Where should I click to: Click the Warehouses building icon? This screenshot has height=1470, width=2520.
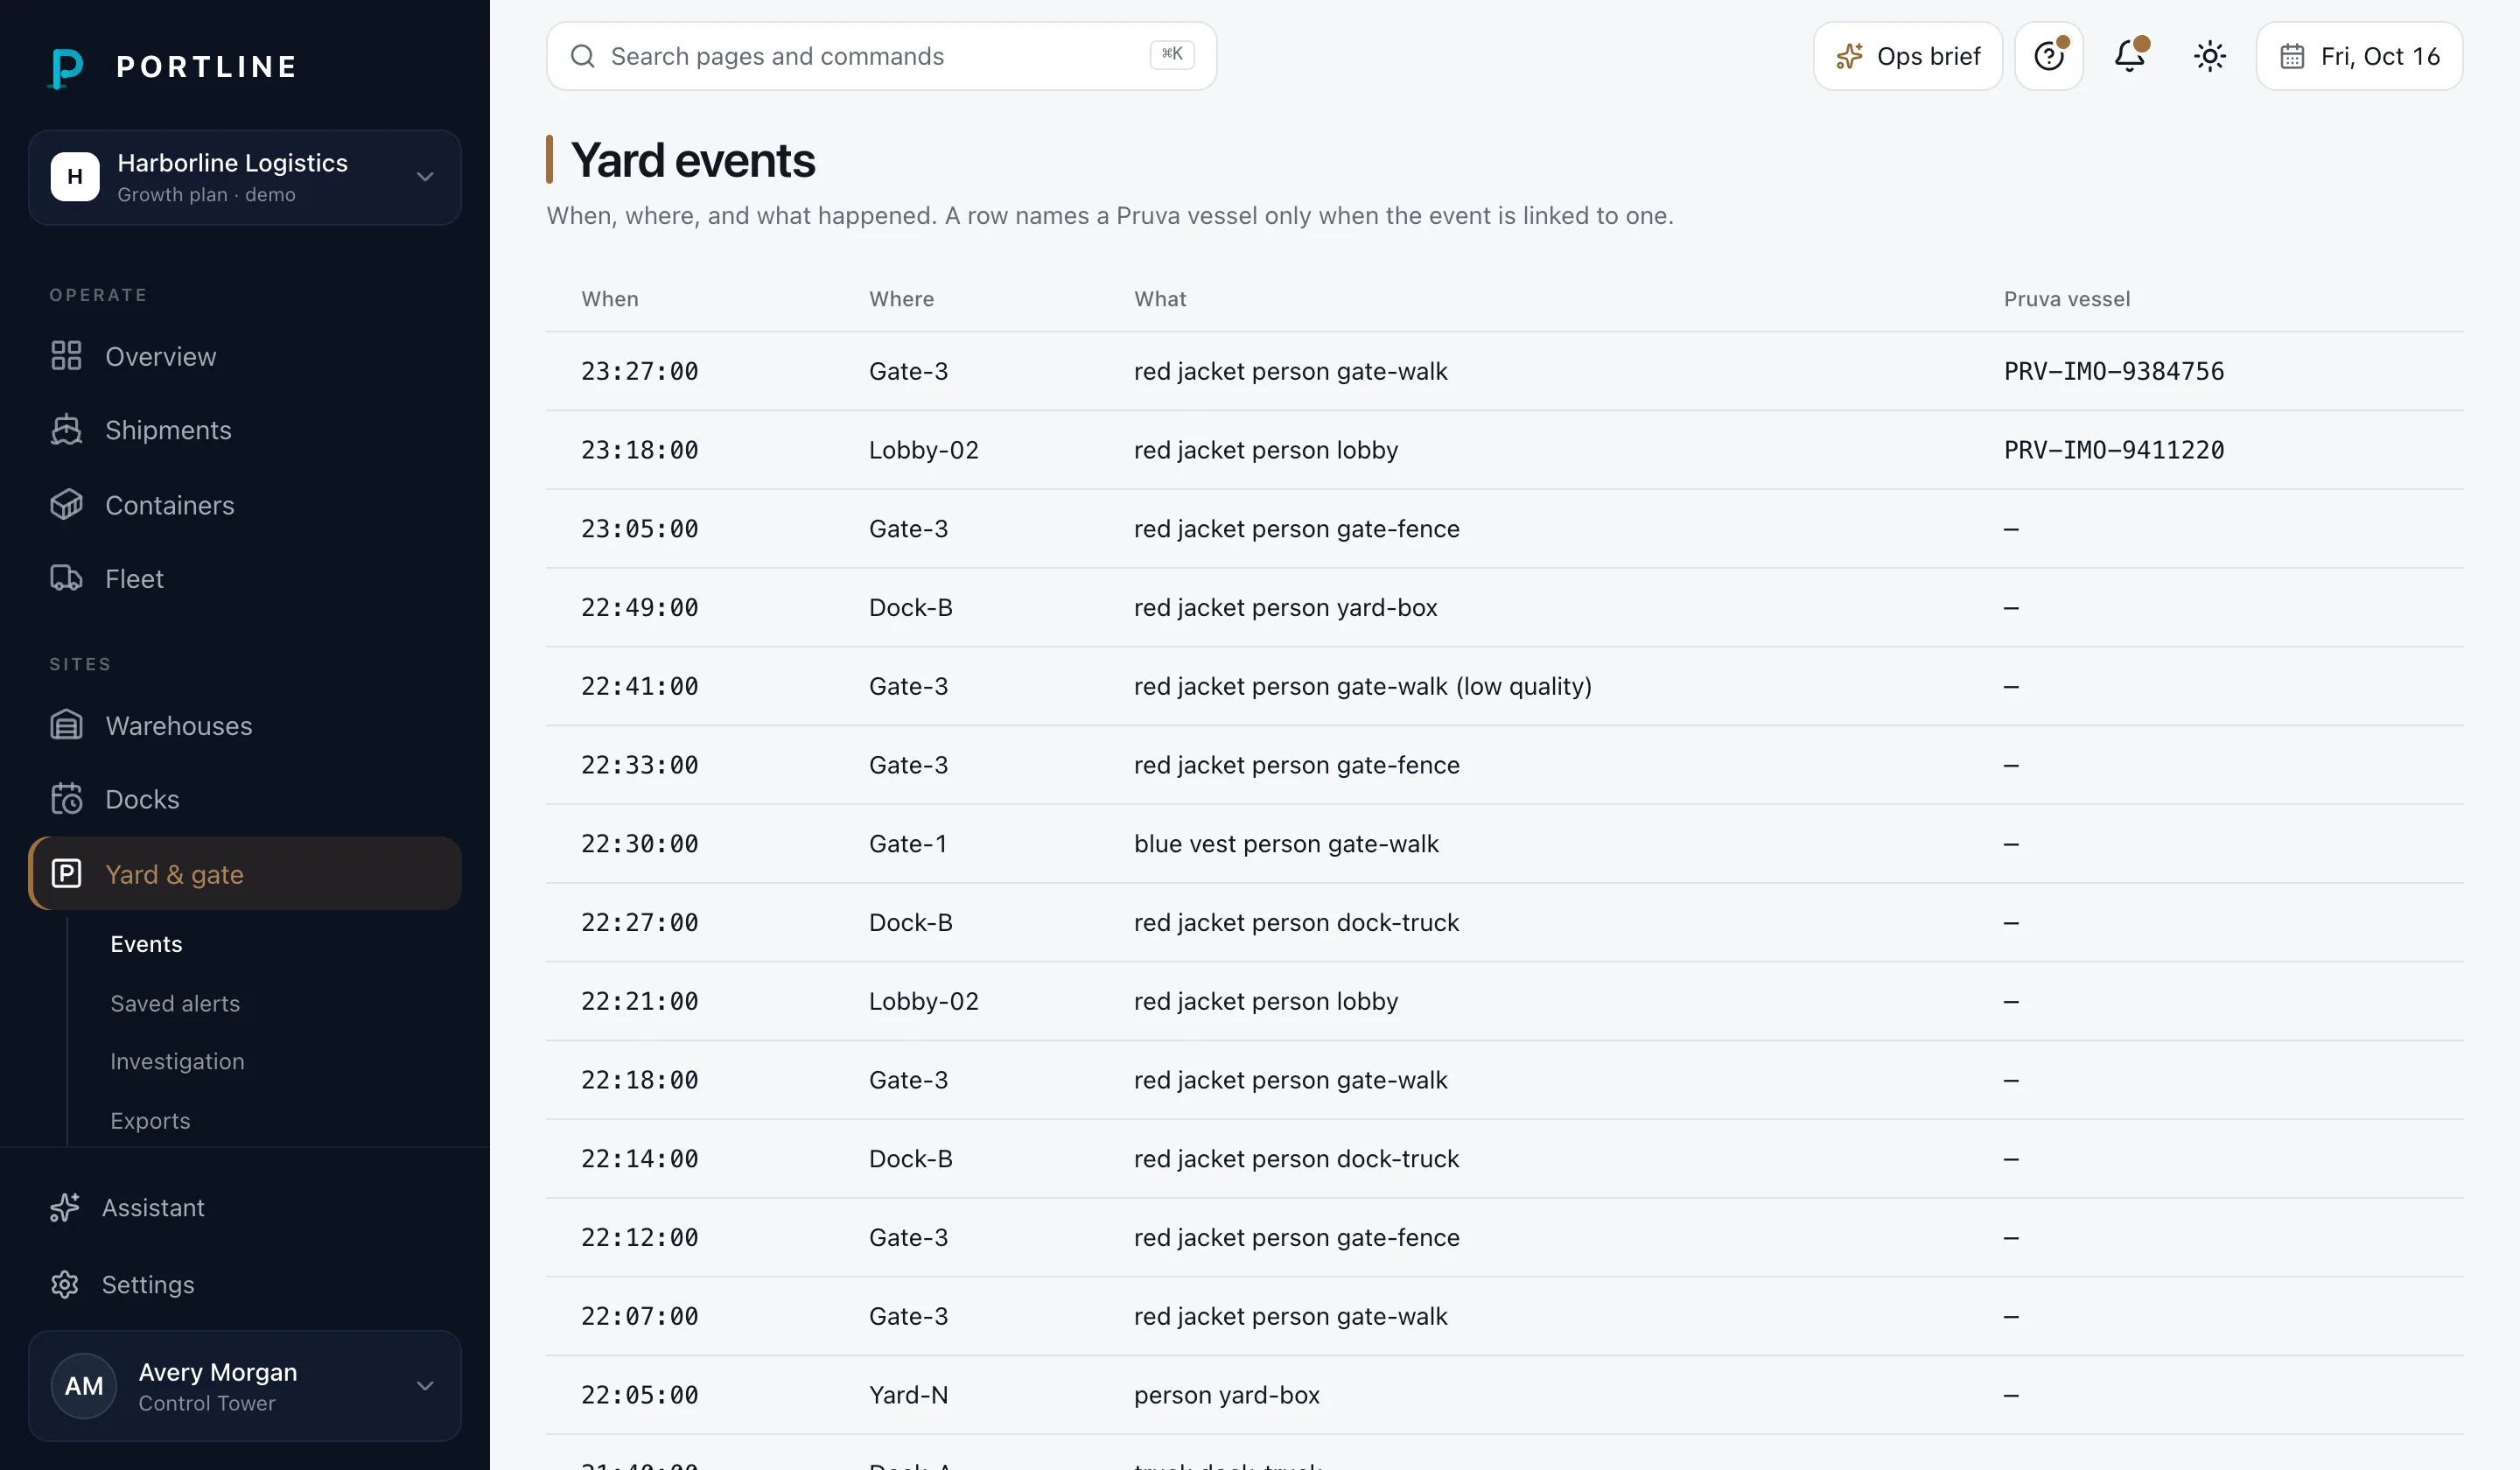(x=66, y=725)
